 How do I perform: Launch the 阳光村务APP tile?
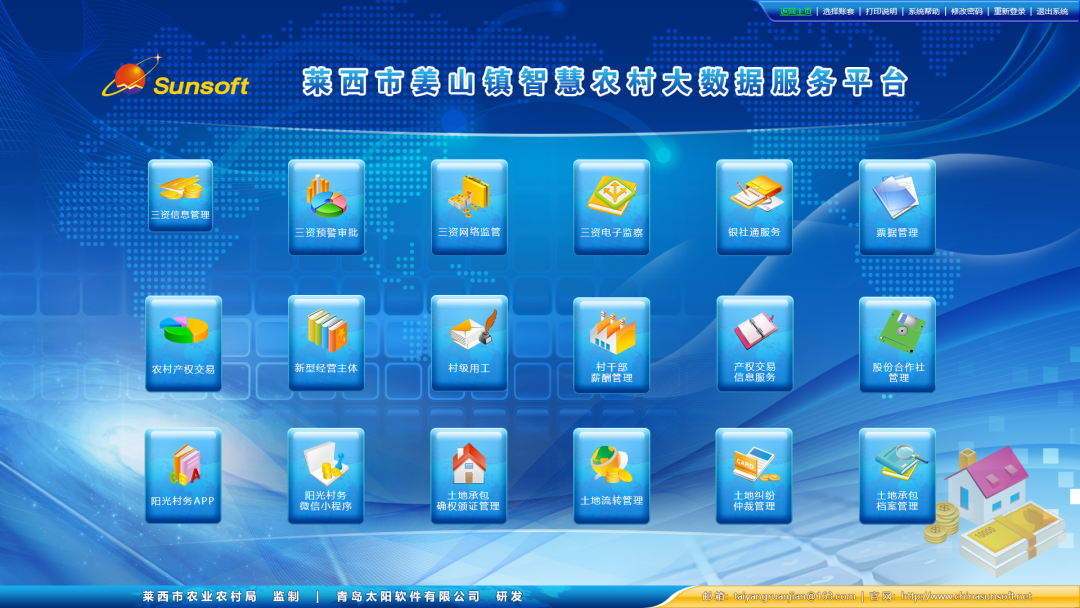[183, 476]
